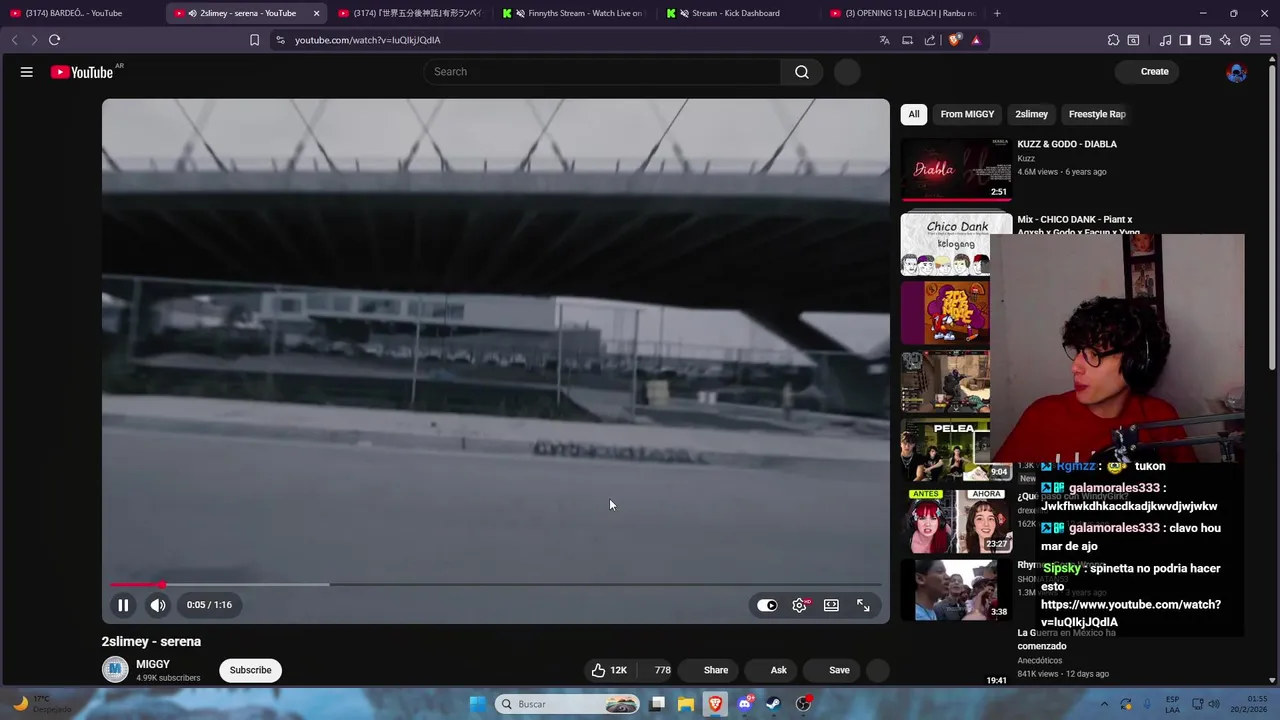Switch to the OPENING 13 BLEACH tab
Image resolution: width=1280 pixels, height=720 pixels.
click(x=903, y=13)
